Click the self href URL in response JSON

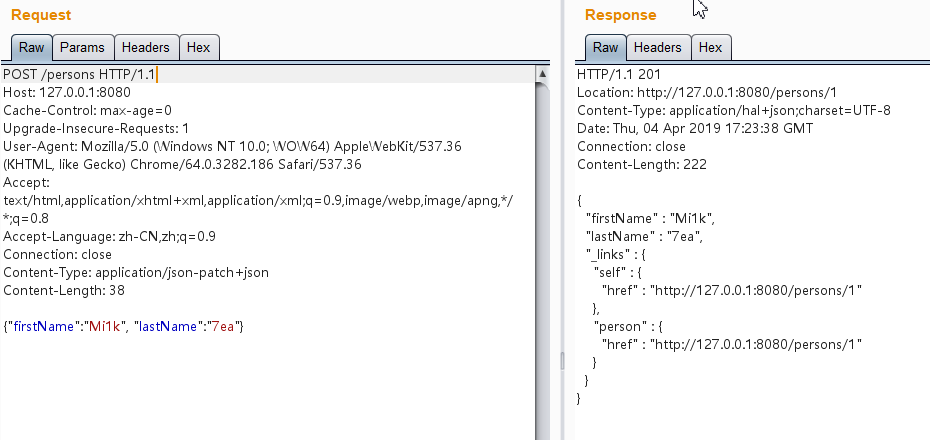(756, 290)
